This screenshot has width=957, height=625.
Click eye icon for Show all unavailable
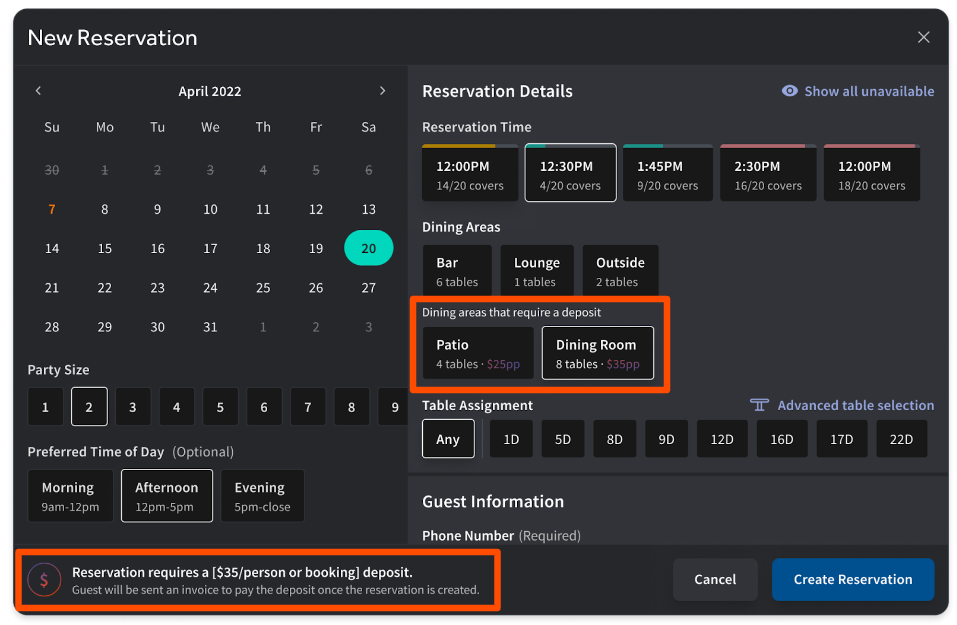tap(790, 91)
